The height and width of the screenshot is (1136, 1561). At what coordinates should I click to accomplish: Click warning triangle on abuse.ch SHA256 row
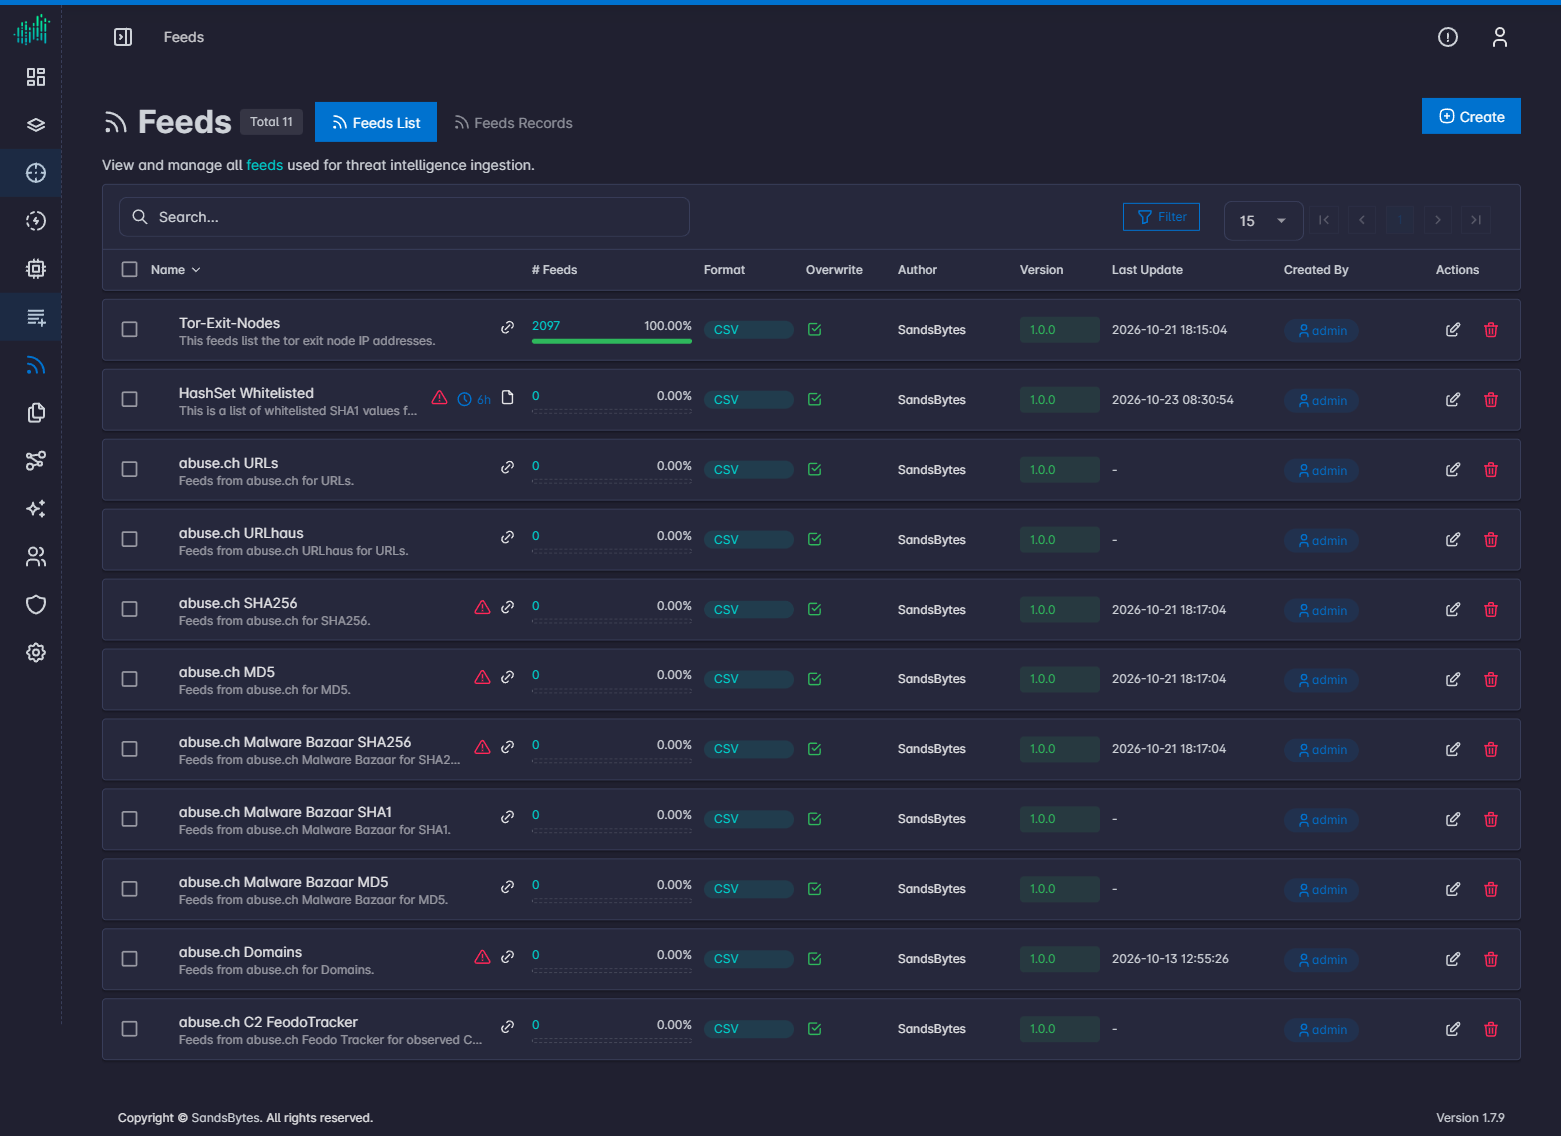click(x=482, y=607)
